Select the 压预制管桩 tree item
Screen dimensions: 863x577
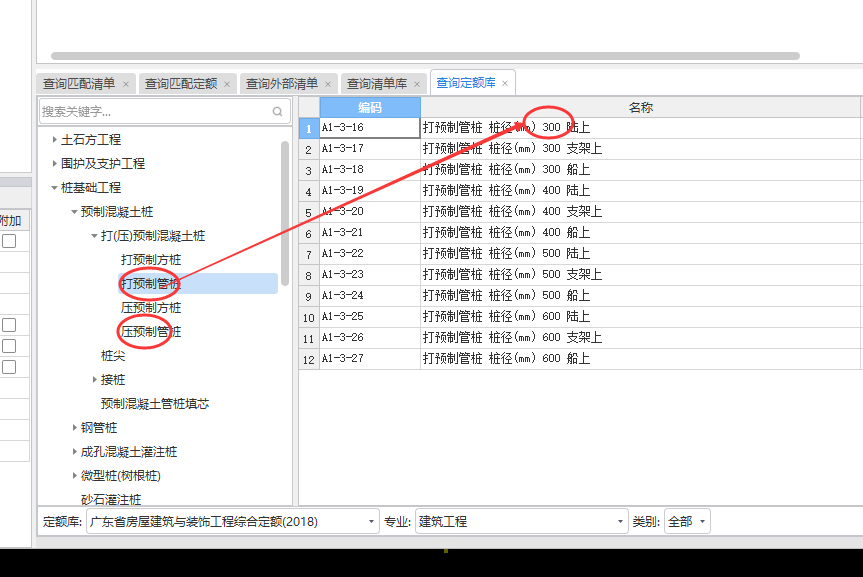coord(151,332)
